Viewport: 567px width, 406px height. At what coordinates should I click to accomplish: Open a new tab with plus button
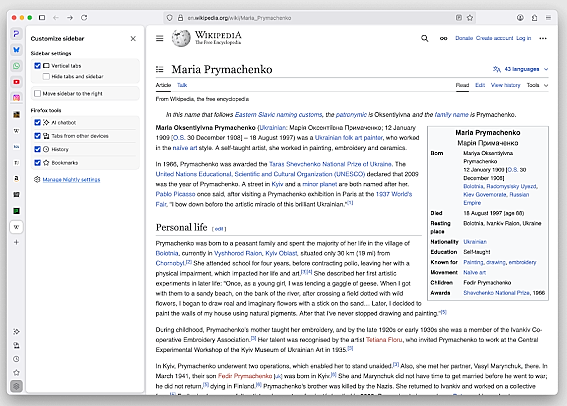16,242
